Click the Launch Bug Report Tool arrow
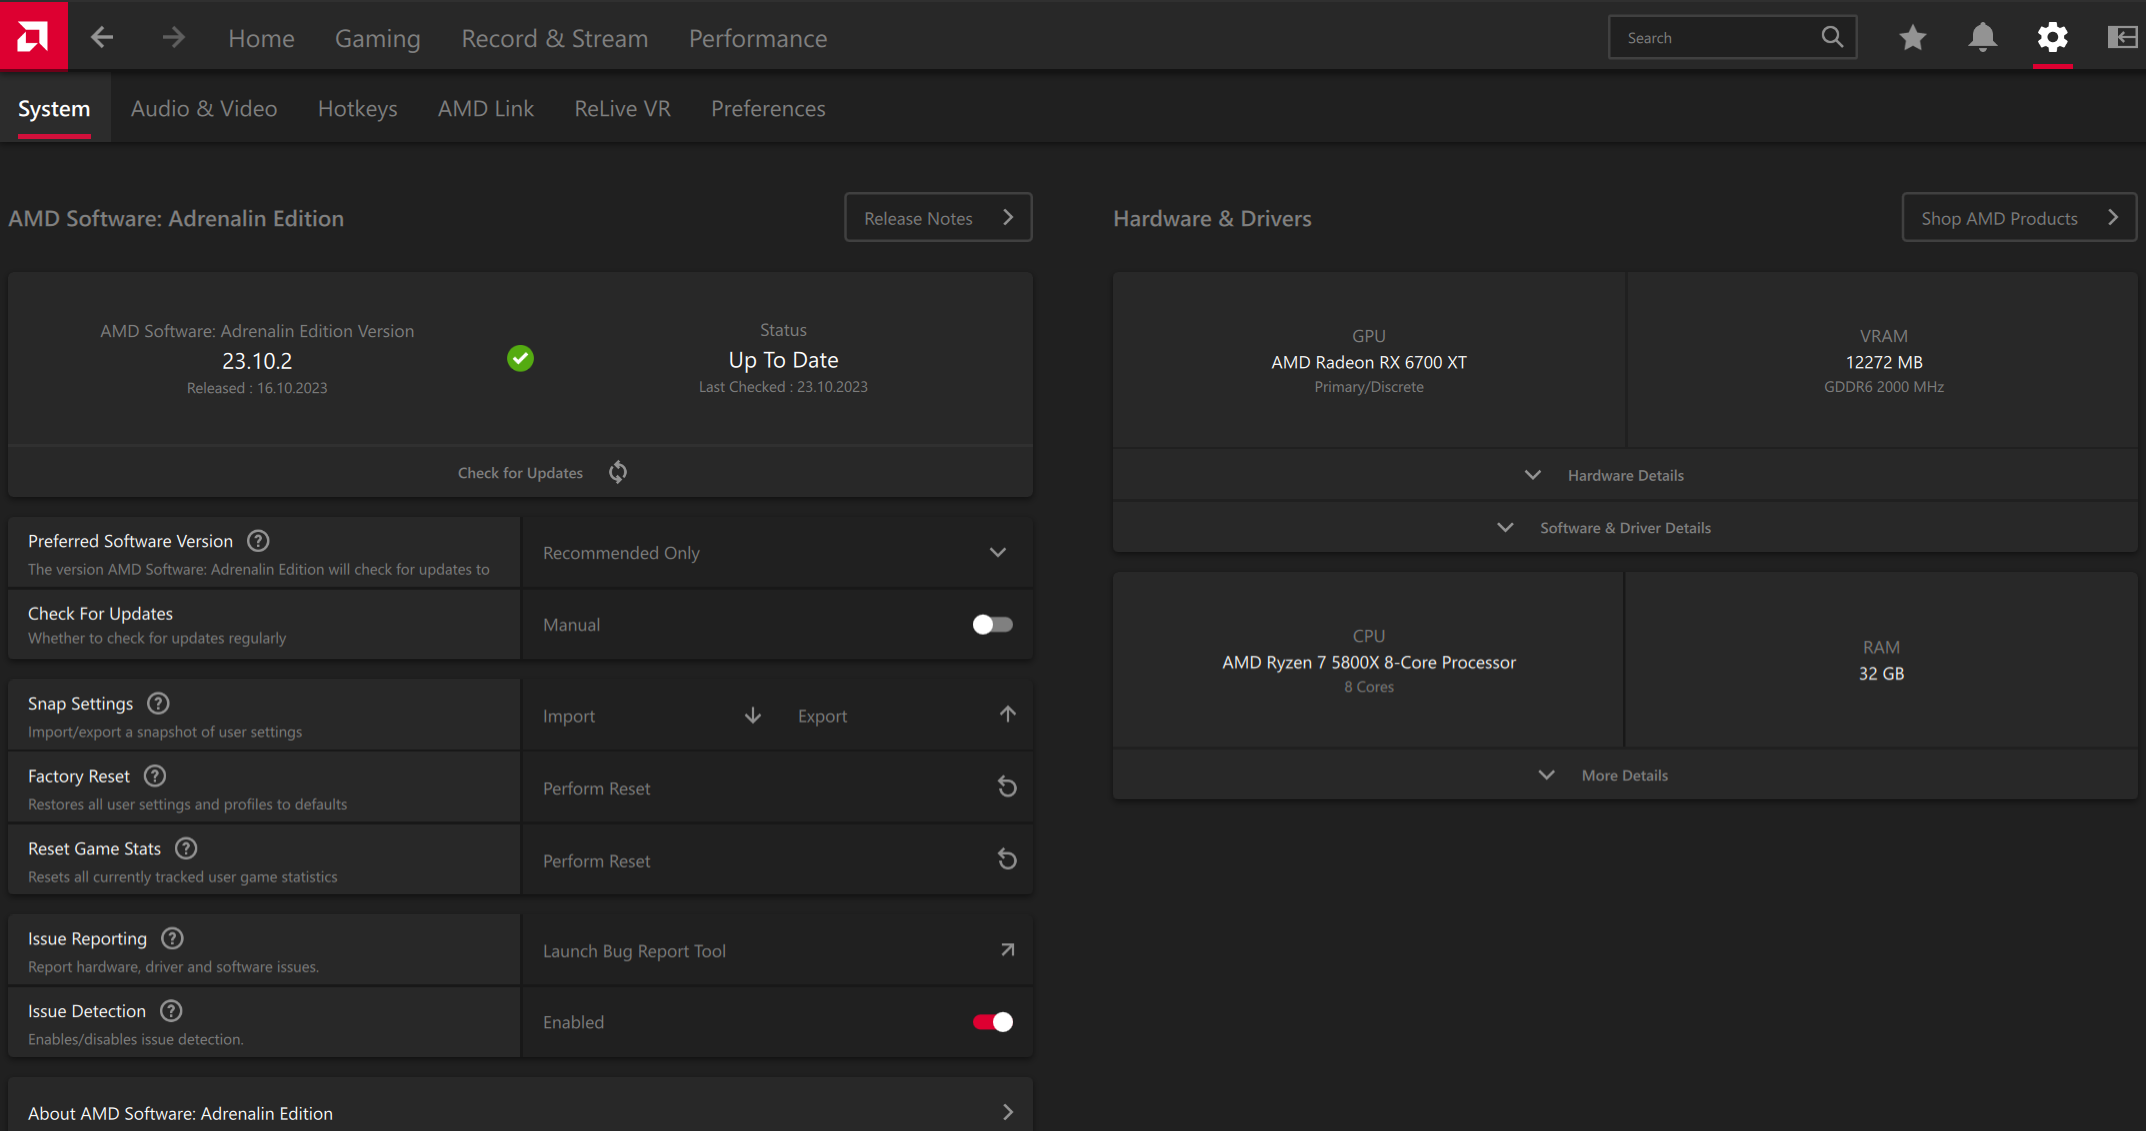This screenshot has width=2146, height=1131. [x=1007, y=950]
